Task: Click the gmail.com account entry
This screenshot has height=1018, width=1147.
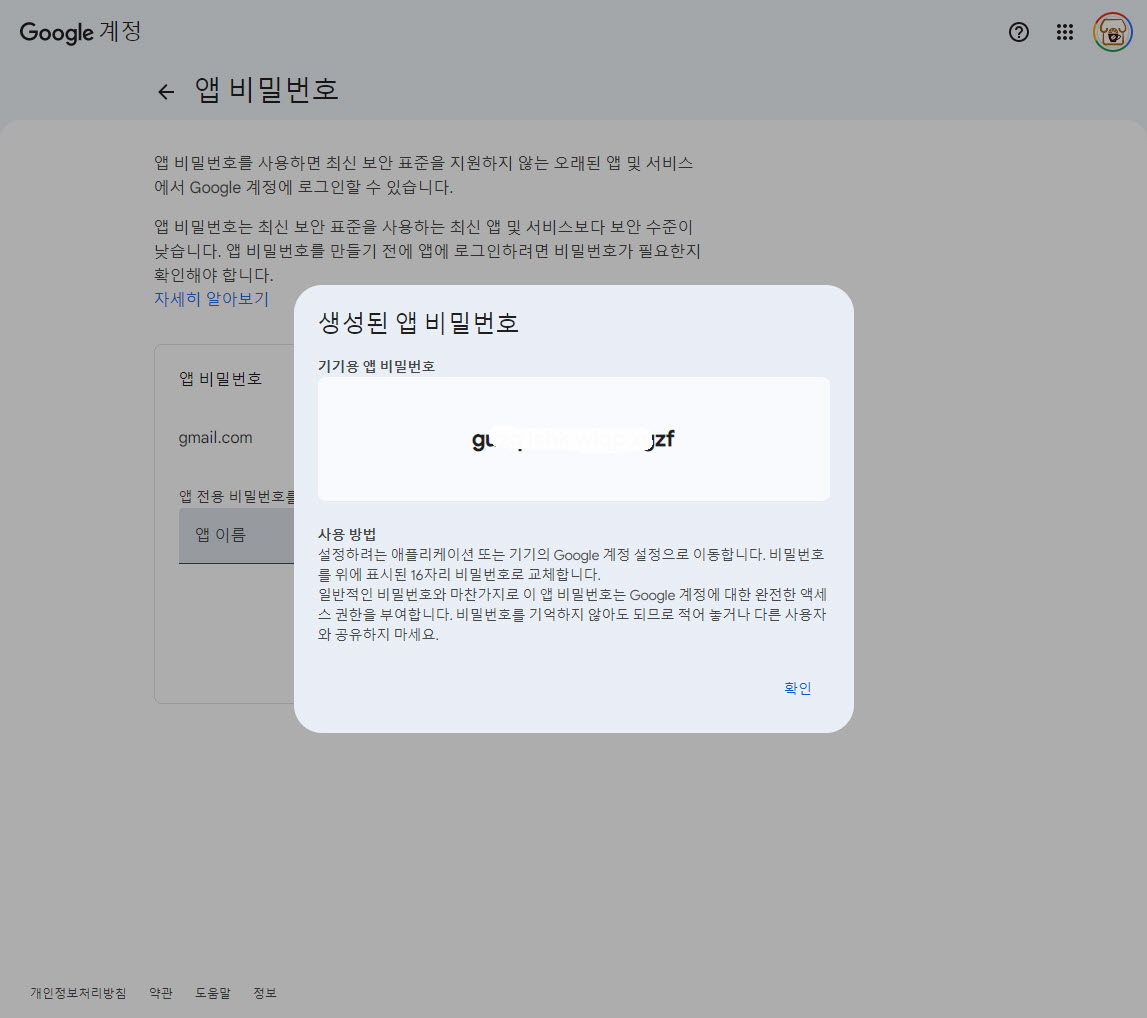Action: 215,437
